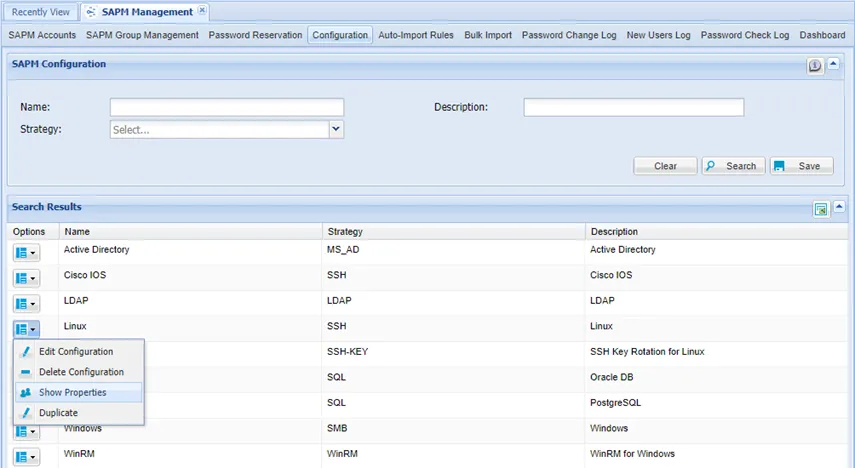Select the SAPM Management tab
855x468 pixels.
146,12
